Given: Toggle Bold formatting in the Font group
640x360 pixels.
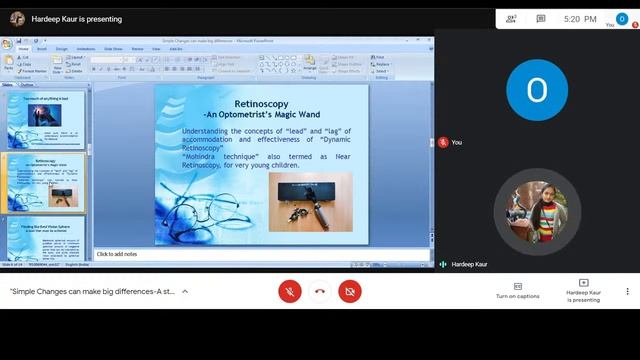Looking at the screenshot, I should pyautogui.click(x=94, y=69).
